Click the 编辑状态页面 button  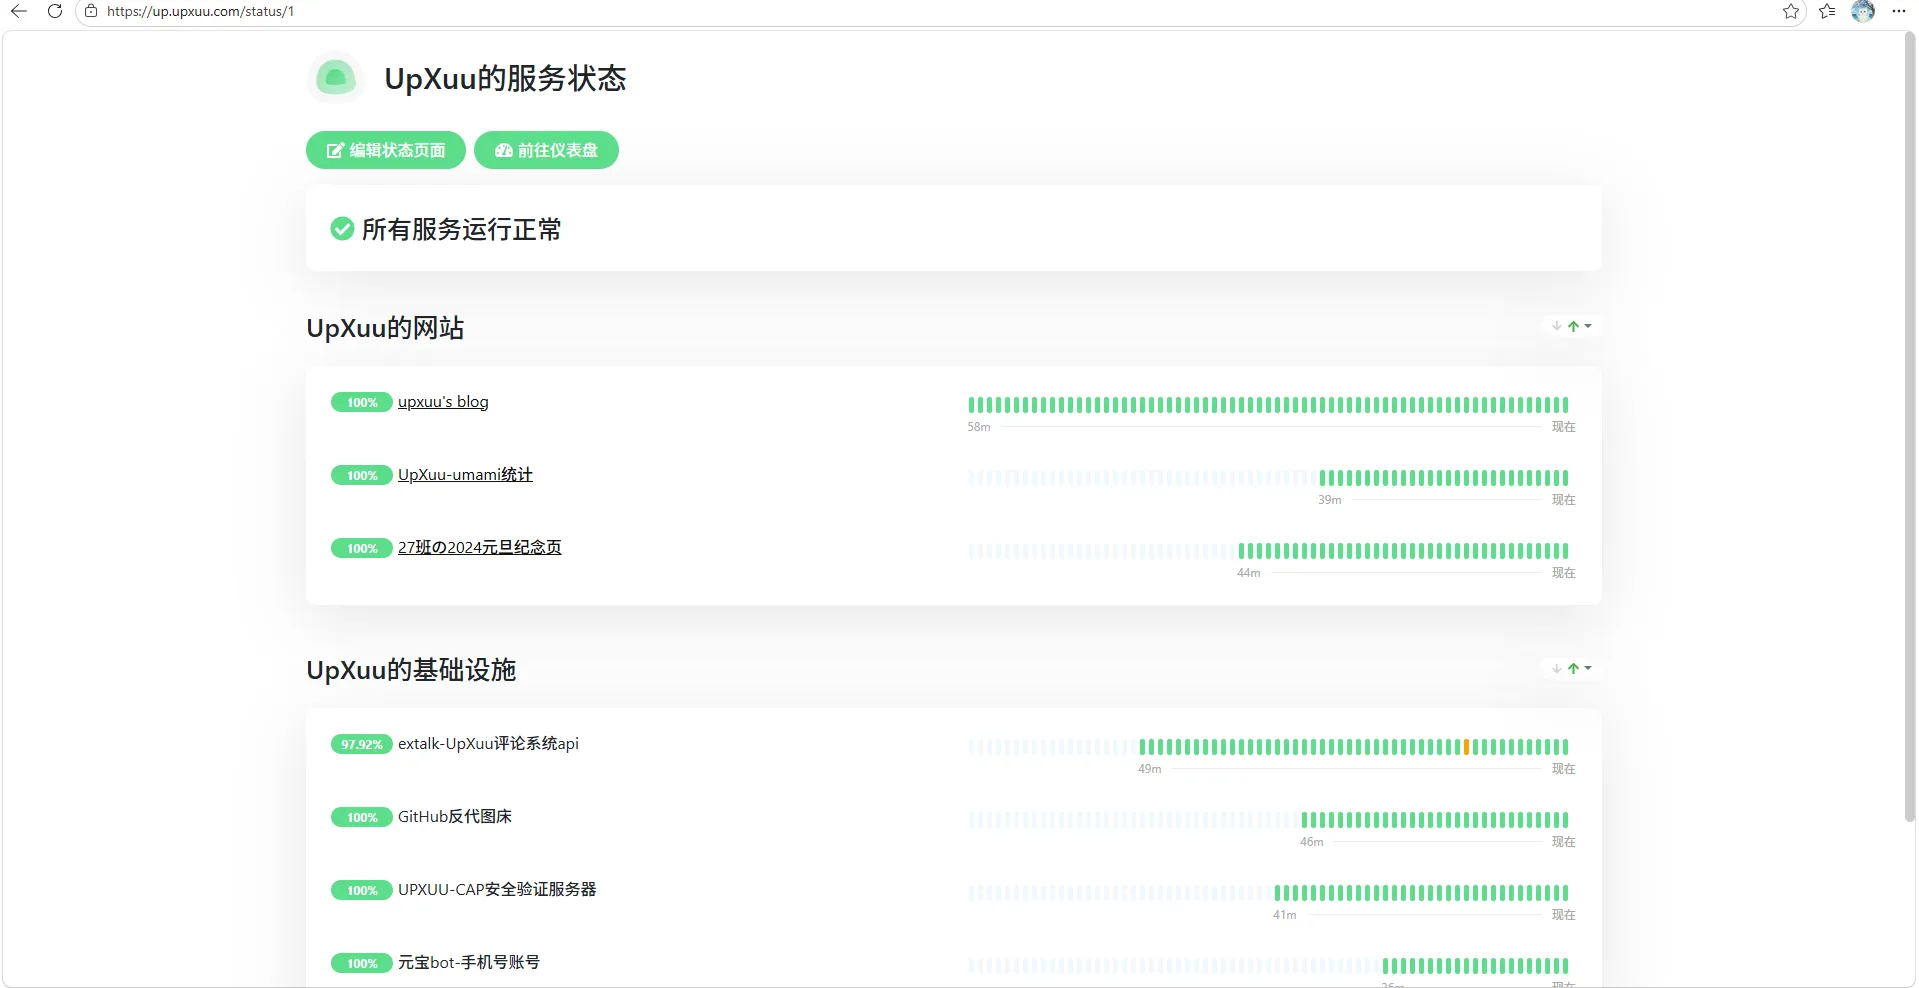tap(386, 150)
